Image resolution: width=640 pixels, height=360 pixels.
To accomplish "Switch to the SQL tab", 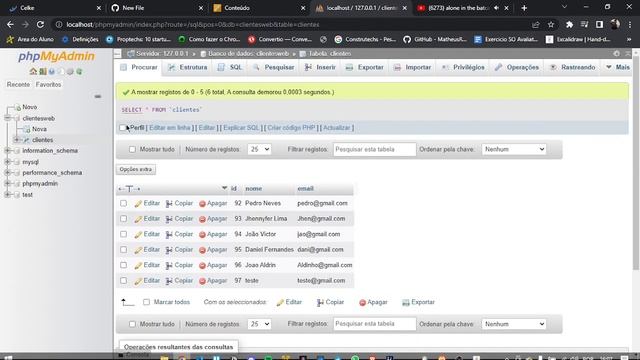I will (x=230, y=67).
